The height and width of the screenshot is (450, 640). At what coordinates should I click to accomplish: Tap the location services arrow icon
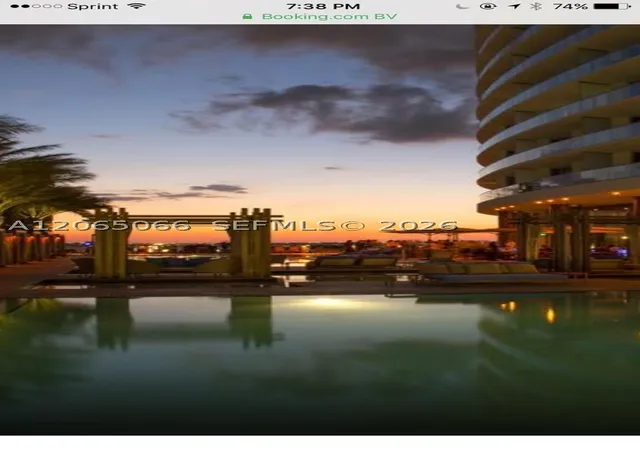tap(516, 6)
